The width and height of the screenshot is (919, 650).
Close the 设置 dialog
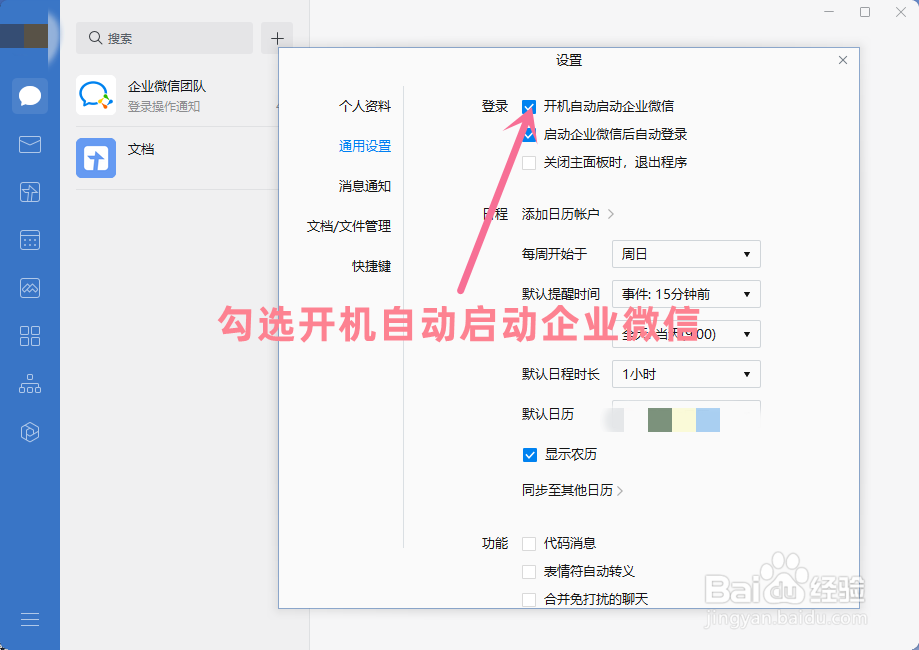[843, 60]
